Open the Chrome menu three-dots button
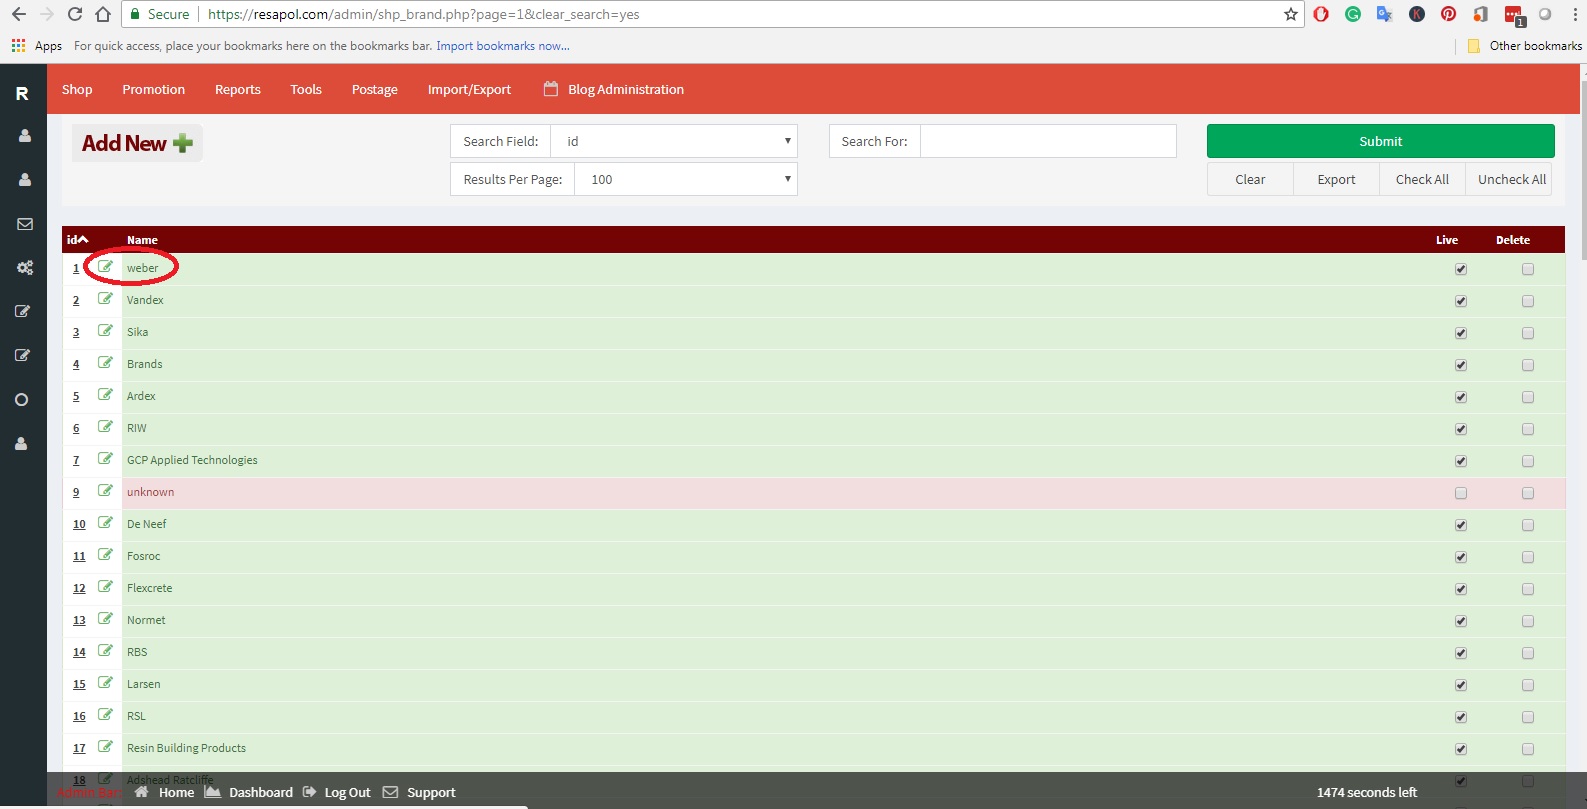This screenshot has height=809, width=1587. click(1574, 14)
